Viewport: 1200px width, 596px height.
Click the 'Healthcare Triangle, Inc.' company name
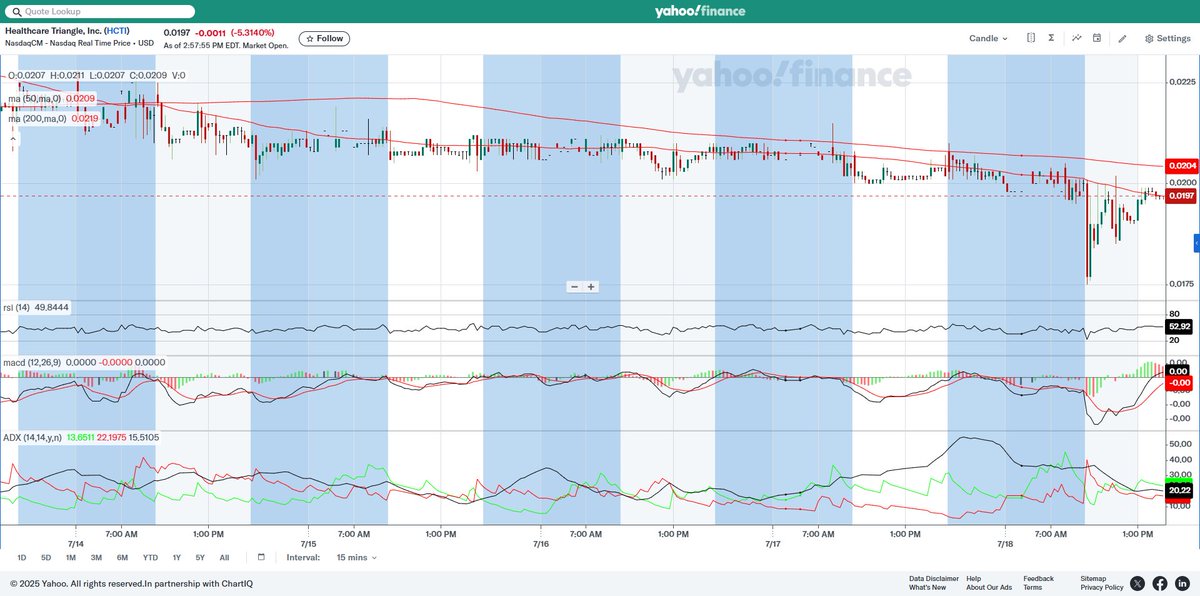(53, 31)
